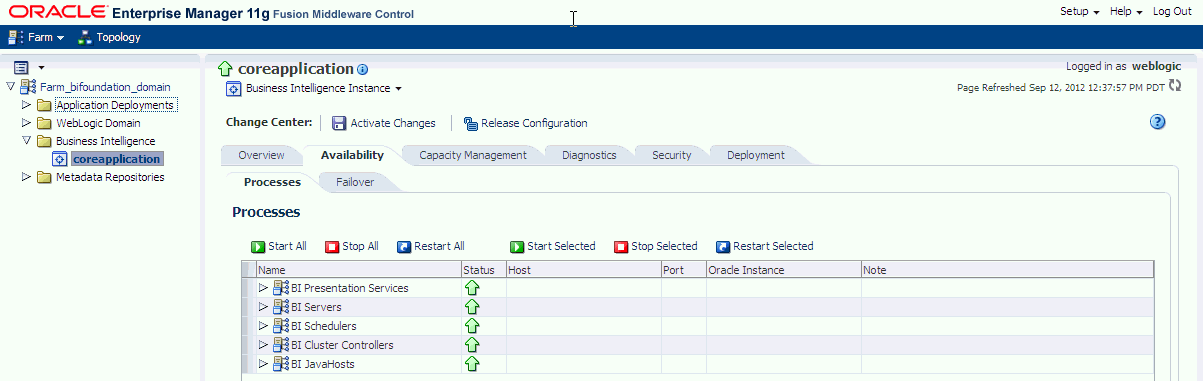Screen dimensions: 1203x381
Task: Click the coreapplication gear icon in tree
Action: click(60, 159)
